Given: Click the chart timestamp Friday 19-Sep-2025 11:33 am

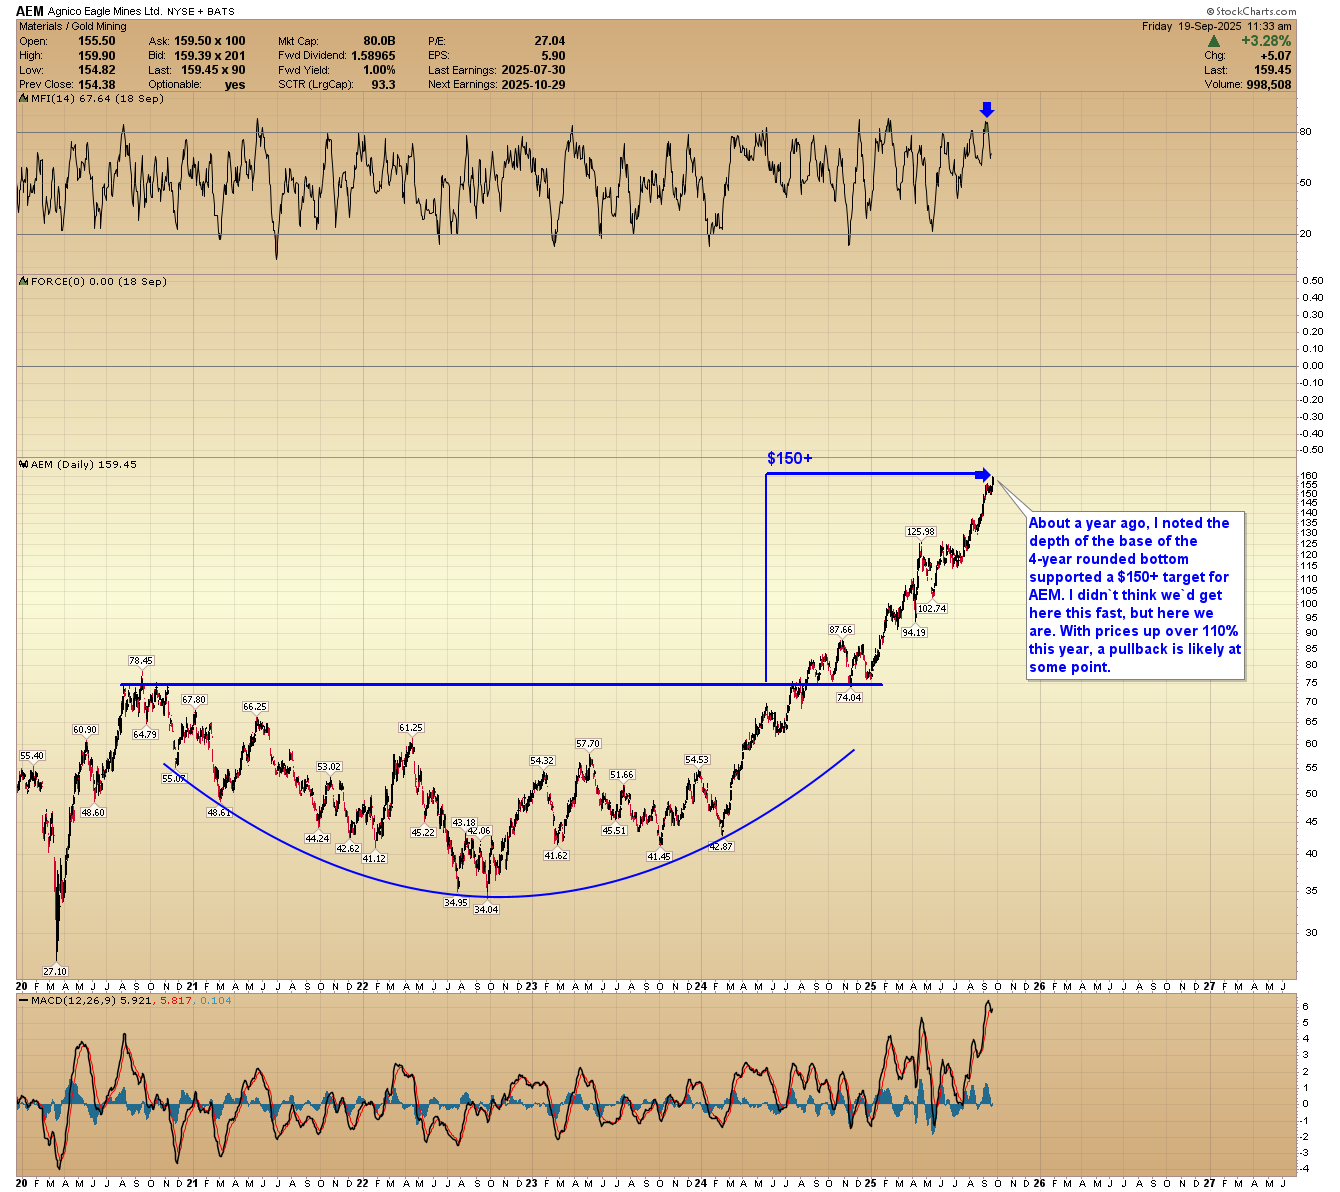Looking at the screenshot, I should point(1216,26).
